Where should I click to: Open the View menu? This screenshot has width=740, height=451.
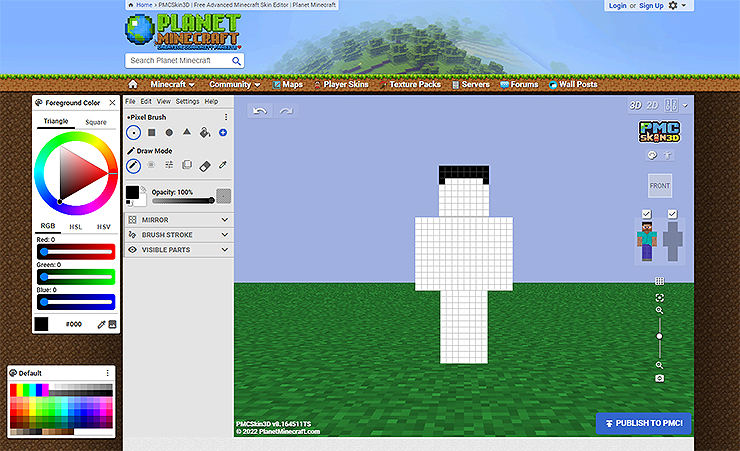click(x=164, y=101)
